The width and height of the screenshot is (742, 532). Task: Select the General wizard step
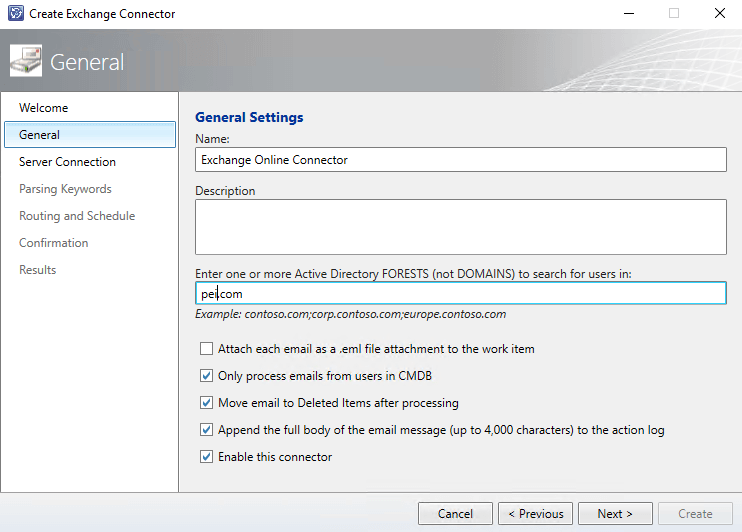(90, 135)
